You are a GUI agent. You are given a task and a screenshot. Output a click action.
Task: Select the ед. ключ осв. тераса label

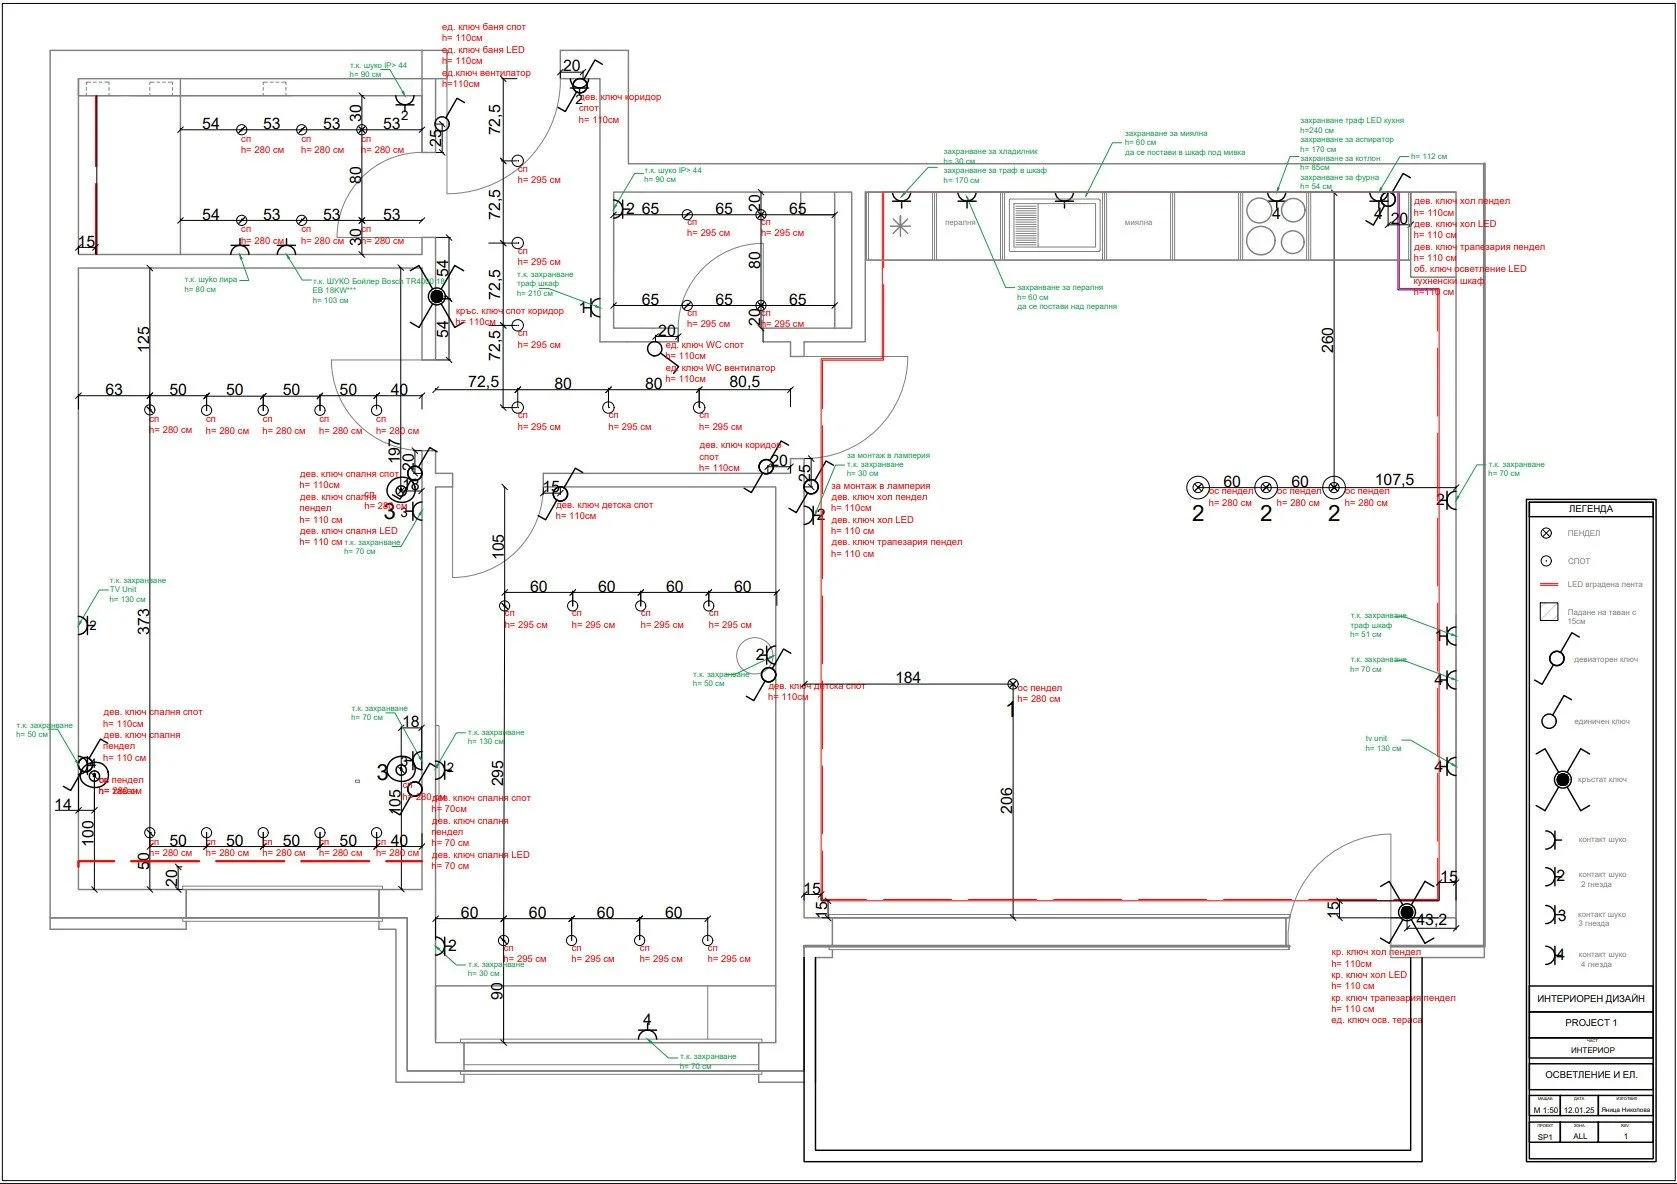(1376, 1020)
